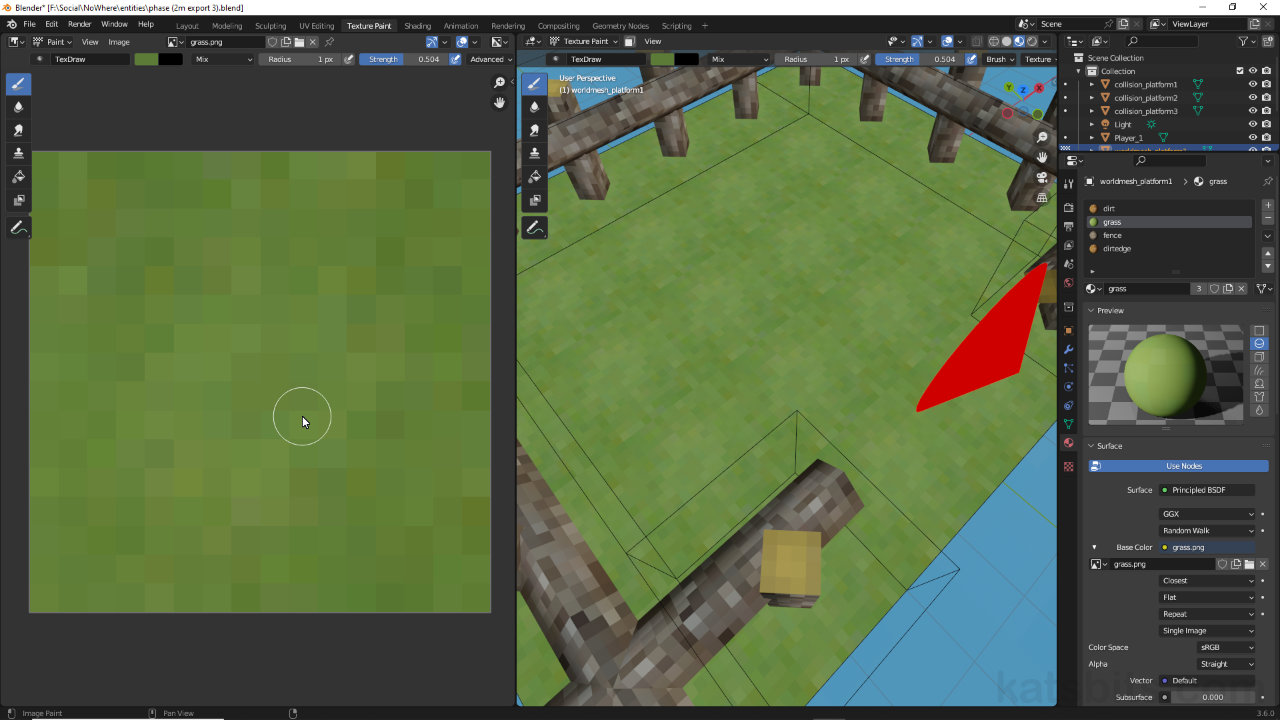The height and width of the screenshot is (720, 1280).
Task: Open Closest interpolation dropdown
Action: pyautogui.click(x=1207, y=581)
